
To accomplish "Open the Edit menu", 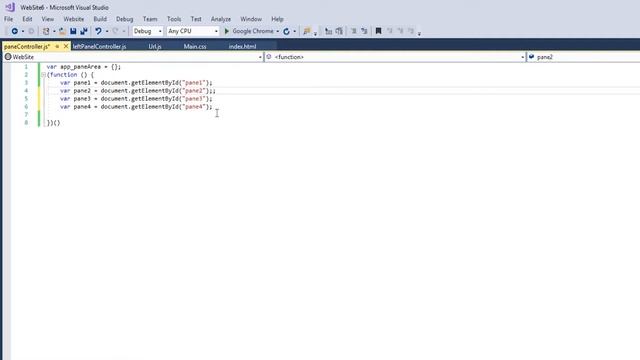I will pyautogui.click(x=27, y=19).
